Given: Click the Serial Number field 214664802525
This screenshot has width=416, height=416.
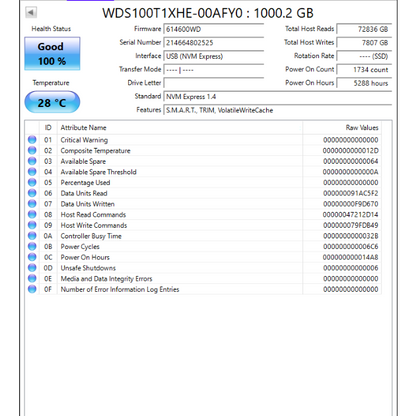Looking at the screenshot, I should click(214, 43).
